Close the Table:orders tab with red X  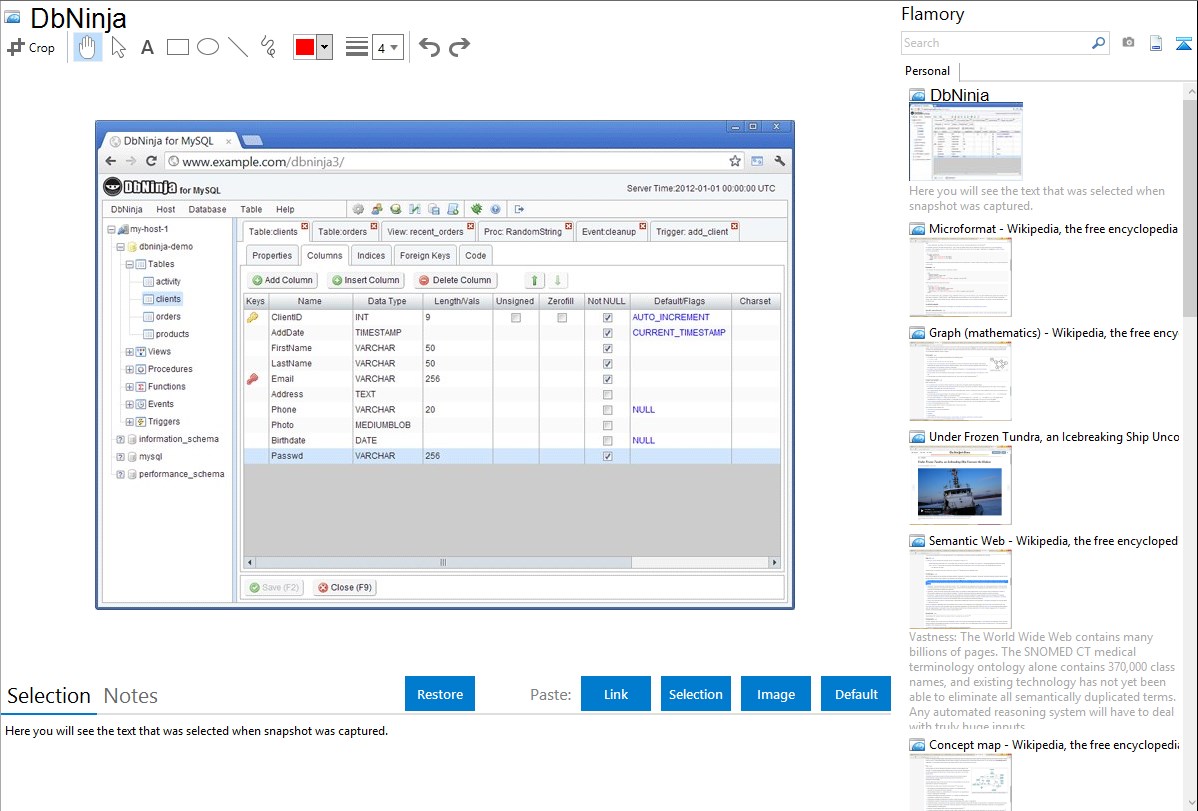[x=374, y=226]
